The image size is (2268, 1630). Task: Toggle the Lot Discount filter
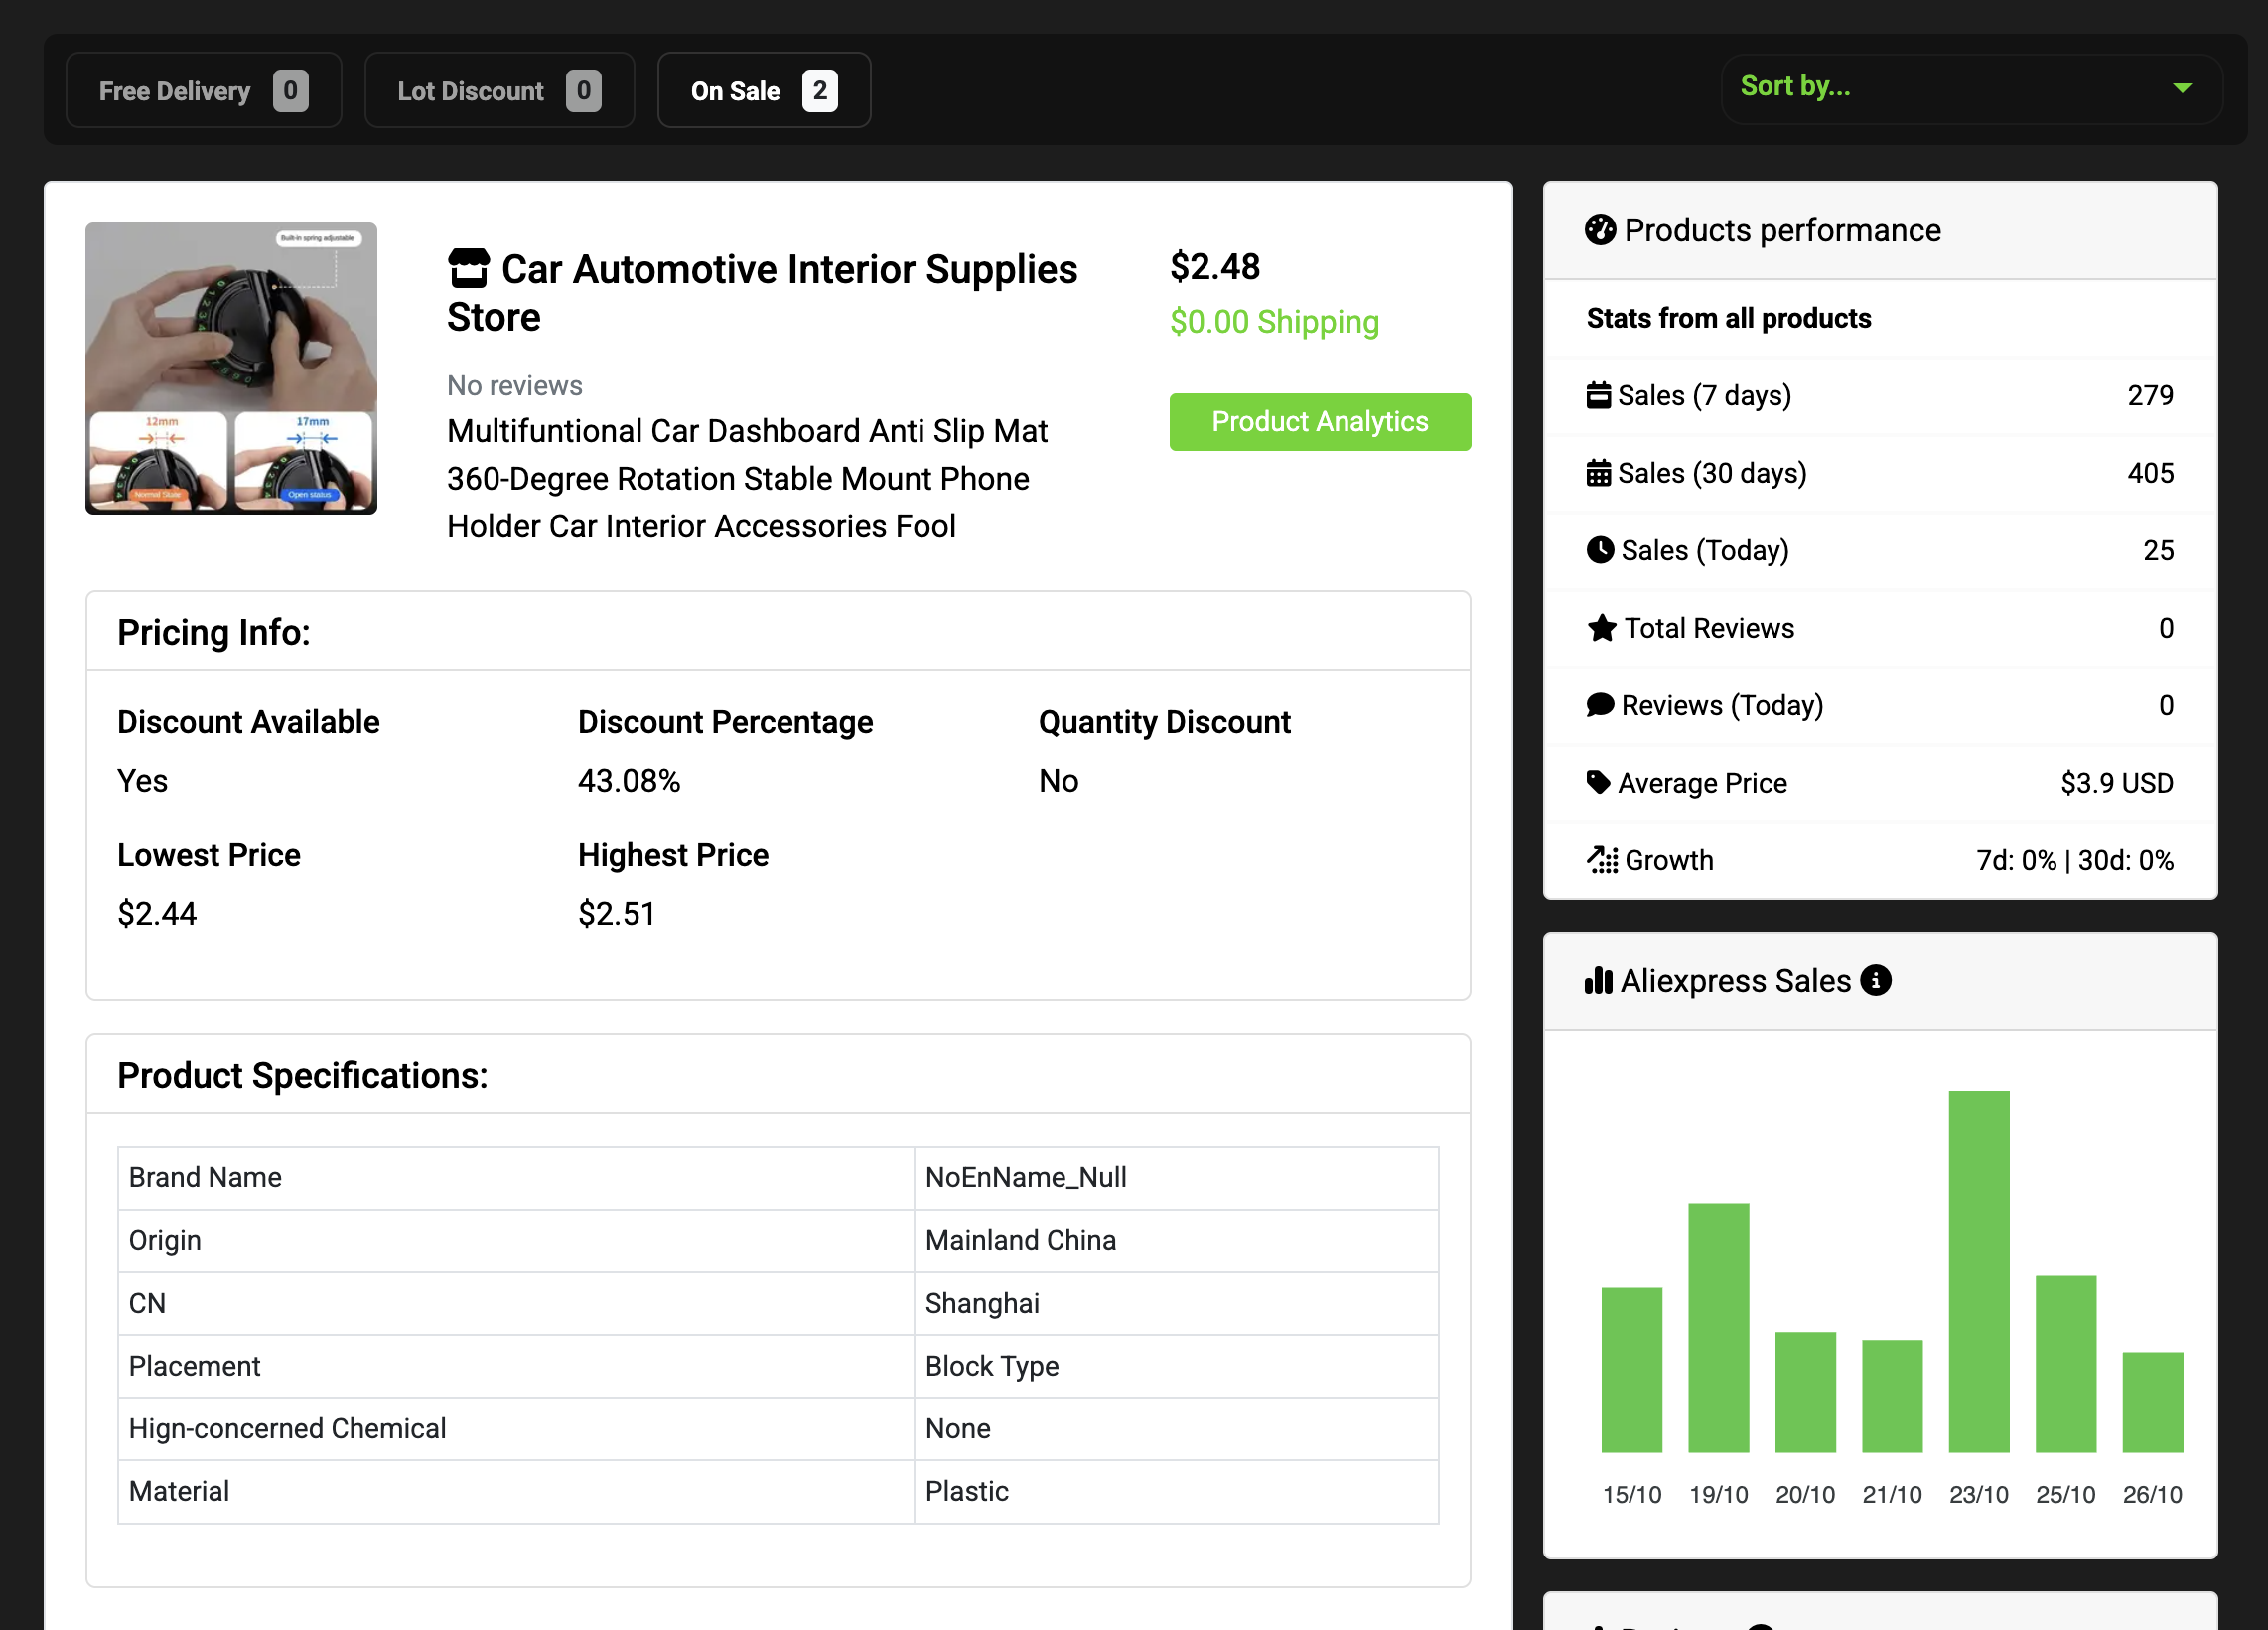coord(500,90)
